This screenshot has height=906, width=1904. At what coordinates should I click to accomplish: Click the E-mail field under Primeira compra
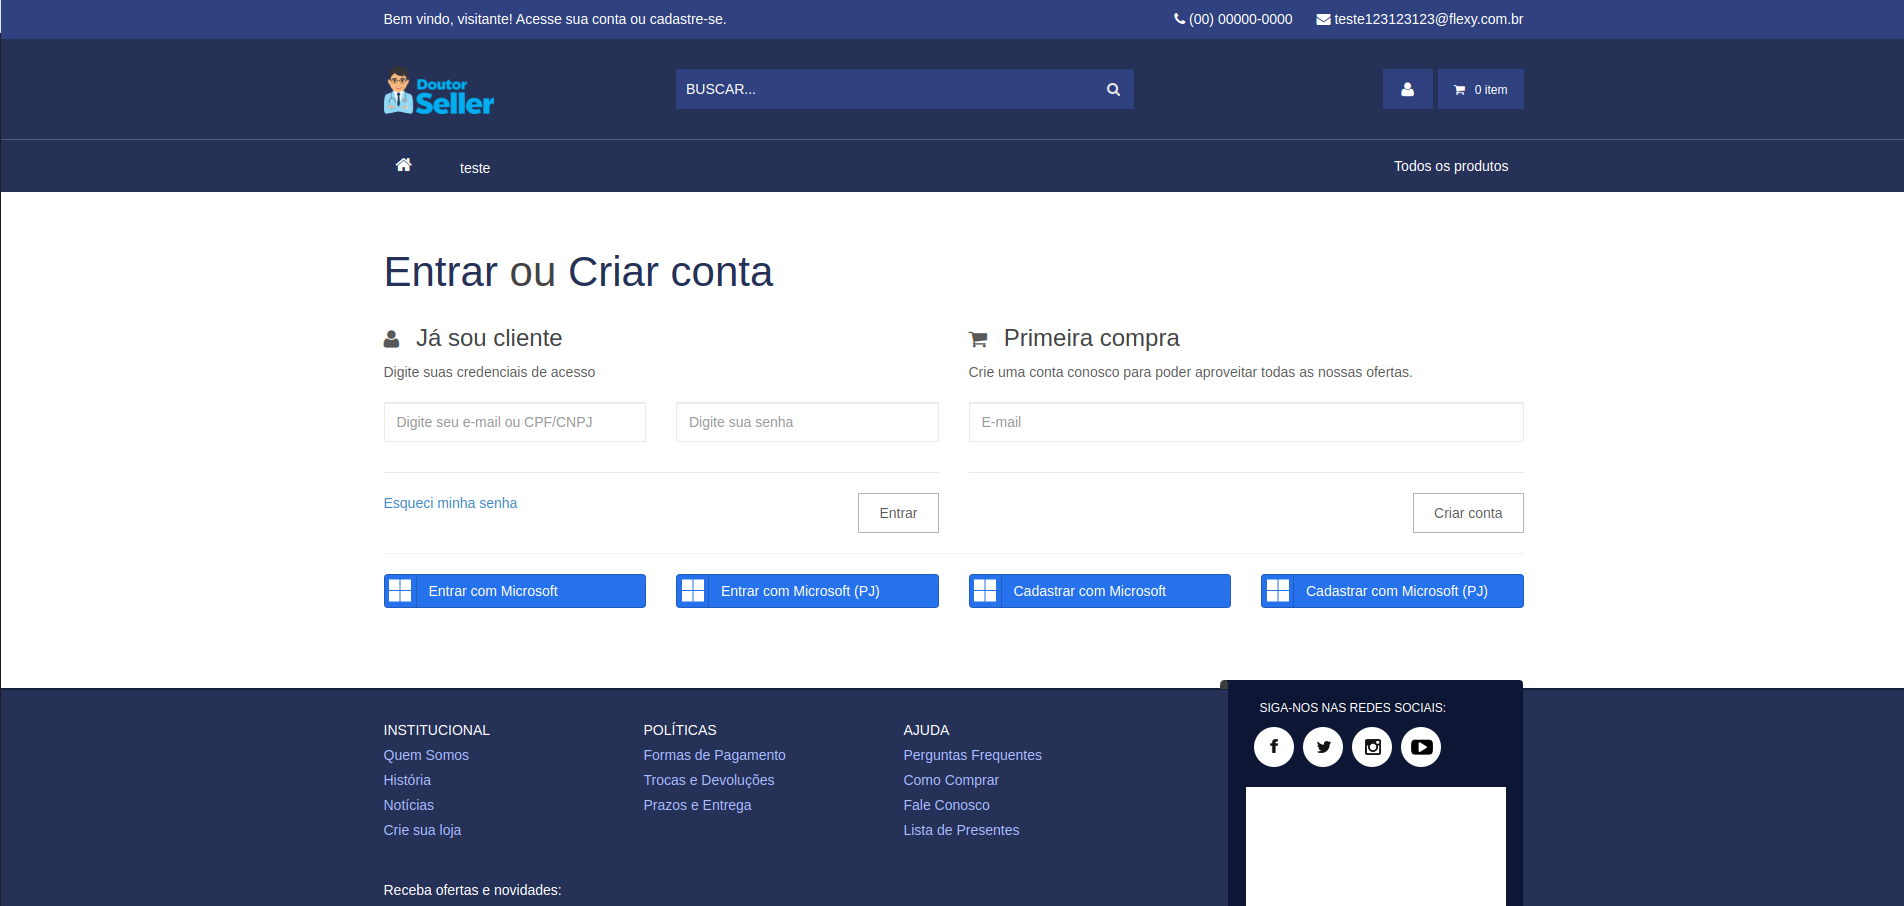coord(1246,422)
